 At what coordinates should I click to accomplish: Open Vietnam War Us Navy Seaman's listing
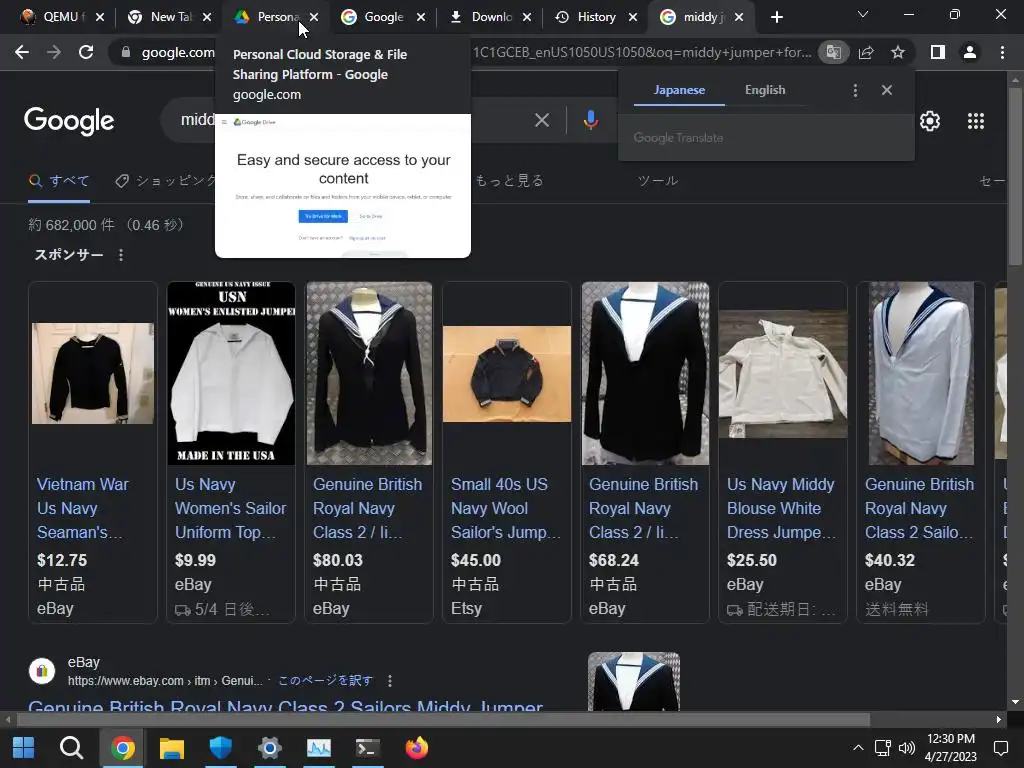click(x=82, y=508)
